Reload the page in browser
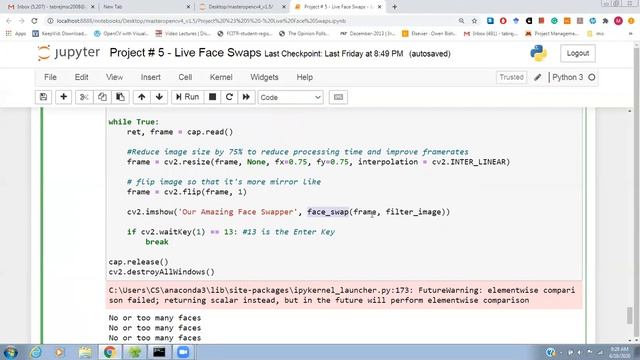Image resolution: width=640 pixels, height=360 pixels. click(34, 21)
